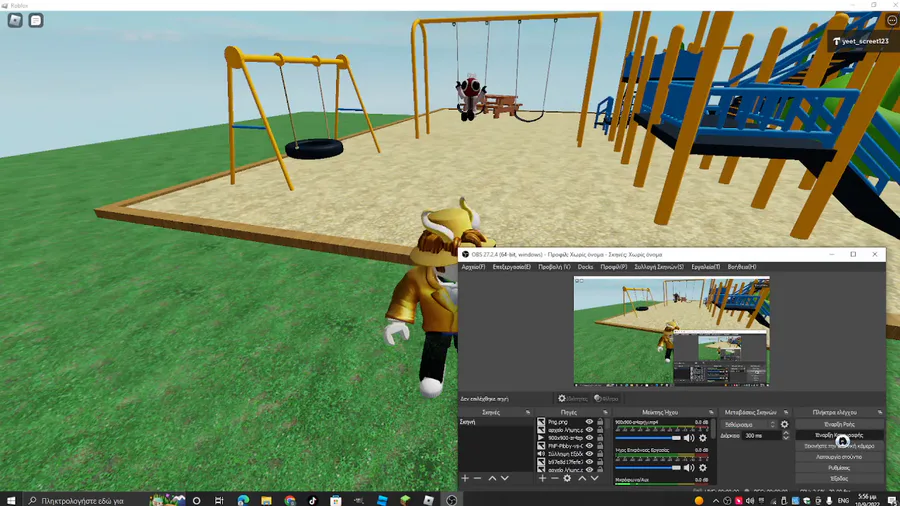The width and height of the screenshot is (900, 506).
Task: Open the Edit menu in OBS
Action: [x=511, y=267]
